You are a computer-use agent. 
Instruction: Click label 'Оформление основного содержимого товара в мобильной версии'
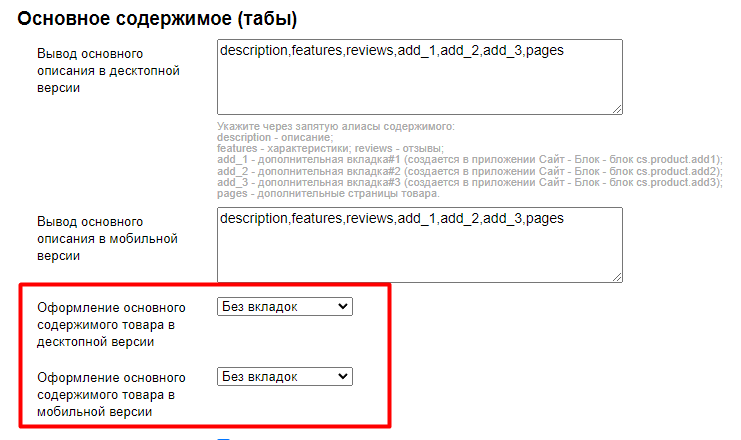[111, 394]
